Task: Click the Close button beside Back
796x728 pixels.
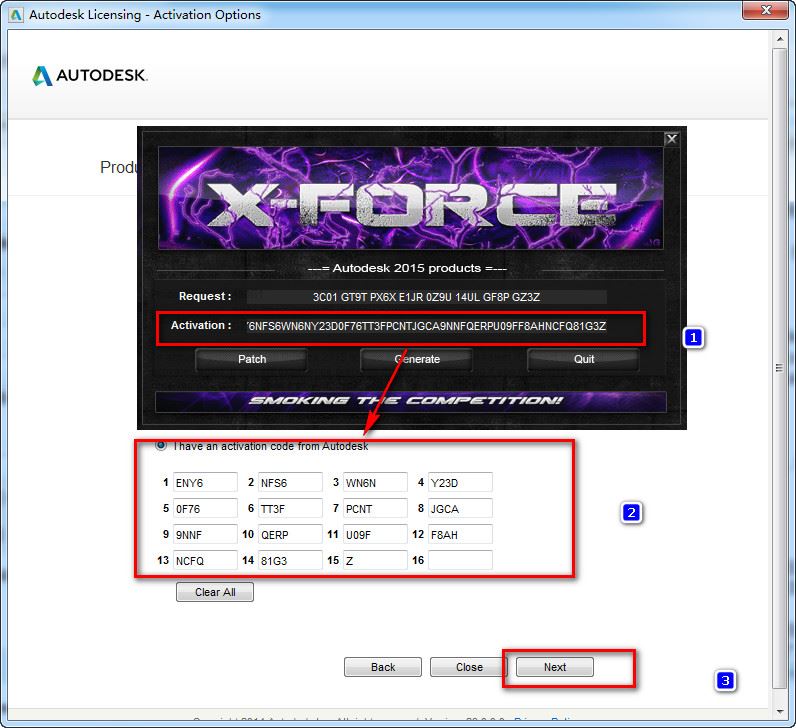Action: [469, 667]
